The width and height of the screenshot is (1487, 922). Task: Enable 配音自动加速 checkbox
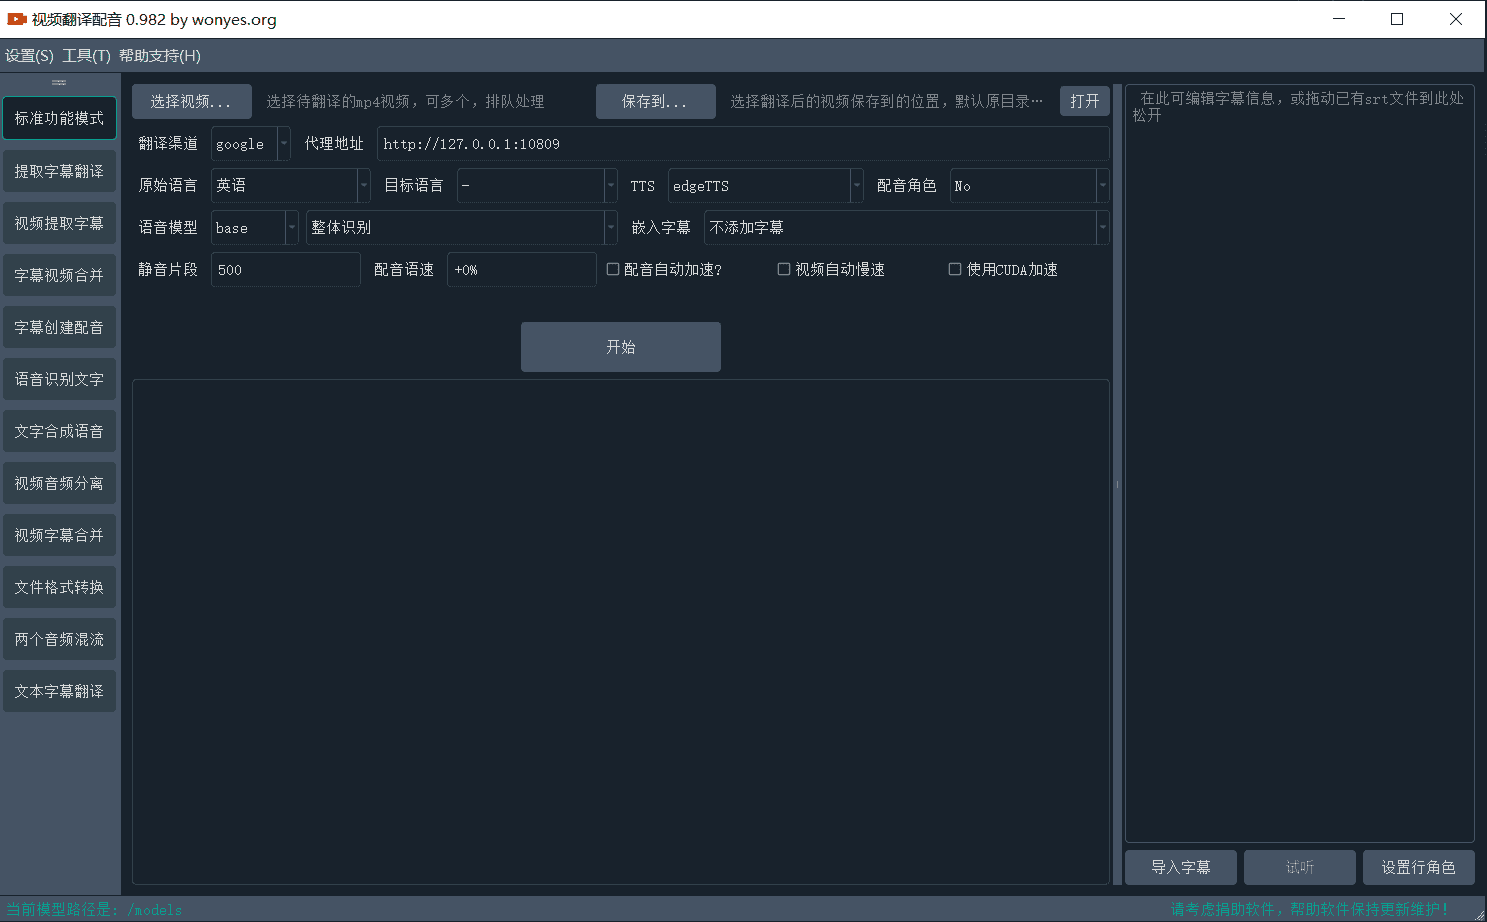click(x=613, y=269)
